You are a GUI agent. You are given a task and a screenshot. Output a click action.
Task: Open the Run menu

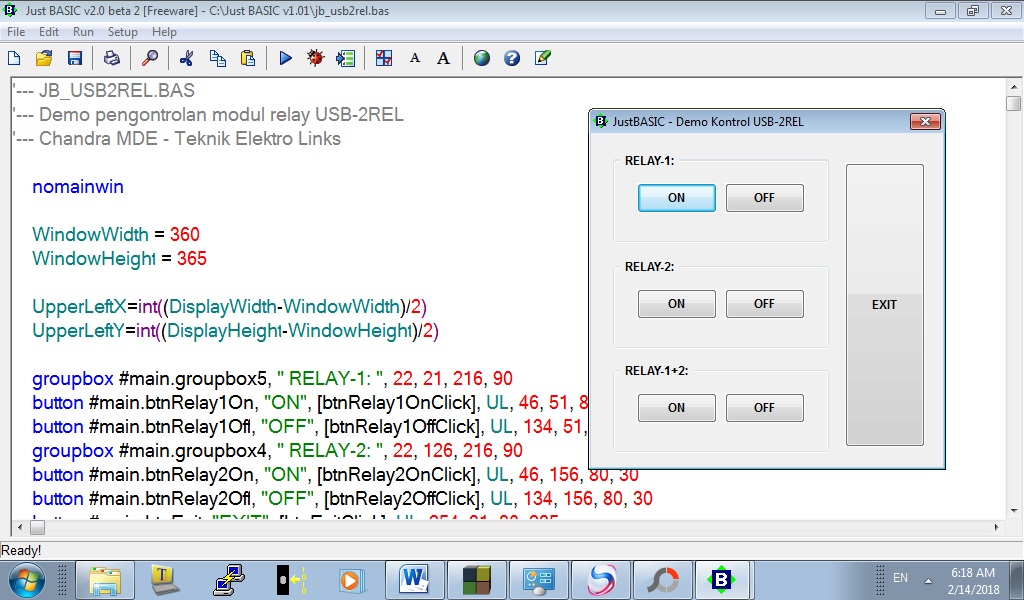coord(83,32)
